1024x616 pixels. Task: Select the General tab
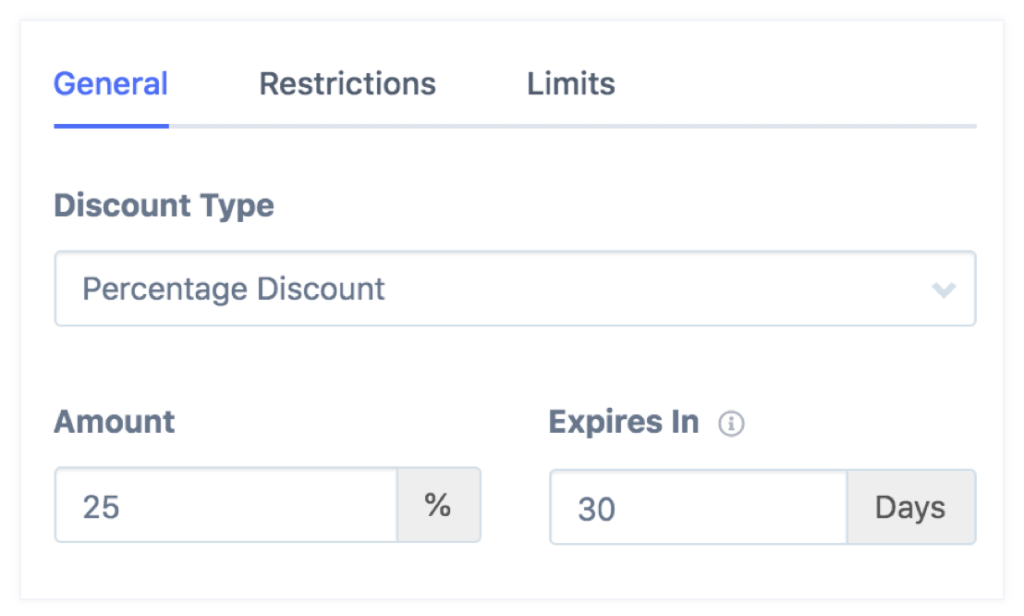click(110, 84)
